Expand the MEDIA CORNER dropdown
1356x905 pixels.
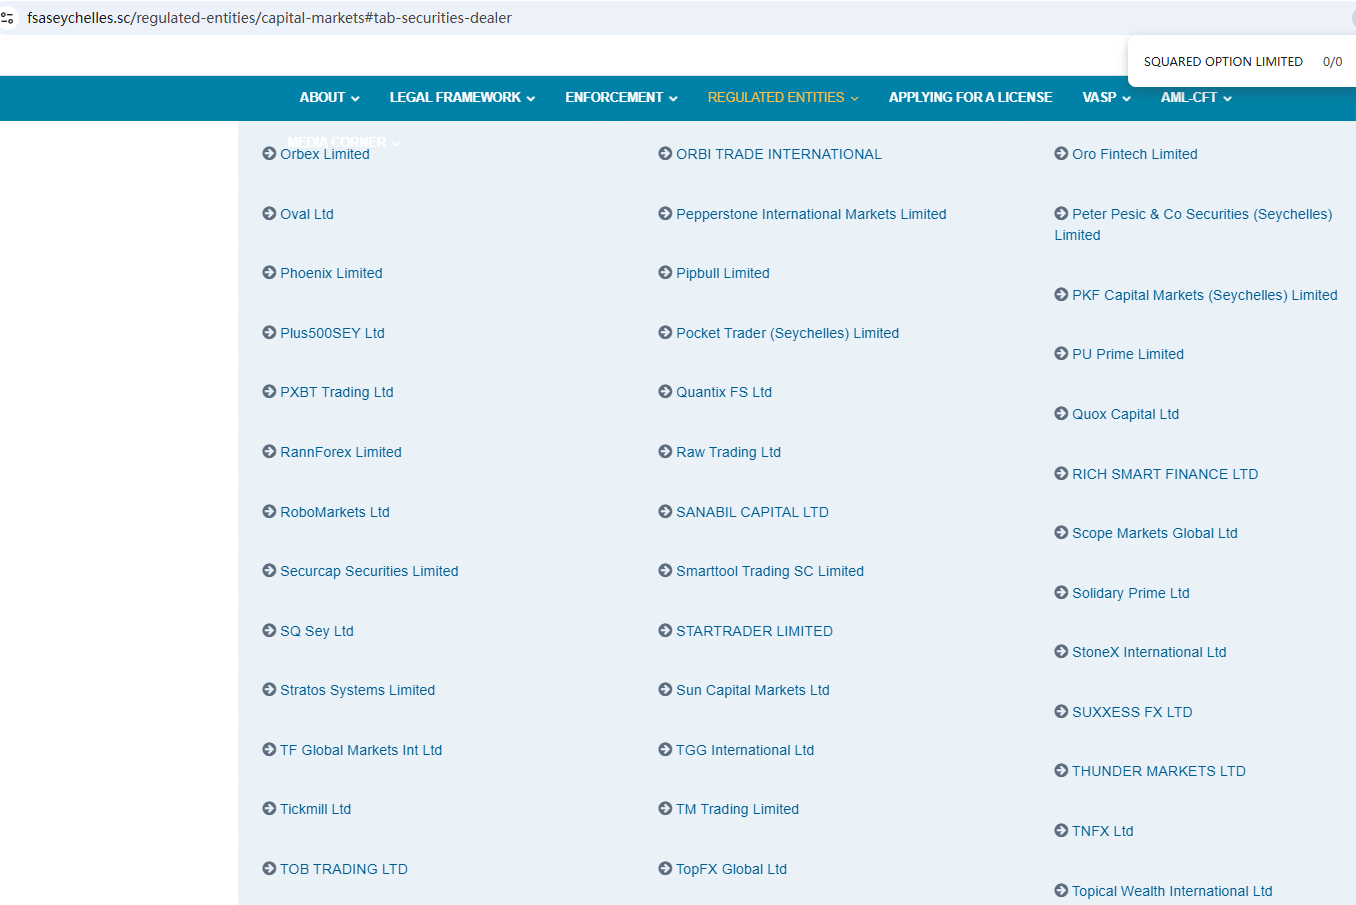click(x=343, y=142)
